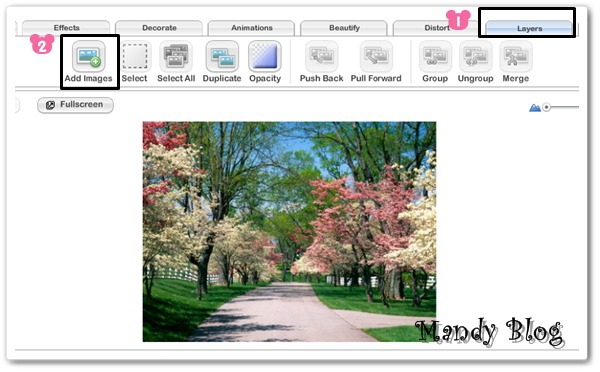Duplicate the layer with the Duplicate icon
The width and height of the screenshot is (600, 372).
[222, 56]
